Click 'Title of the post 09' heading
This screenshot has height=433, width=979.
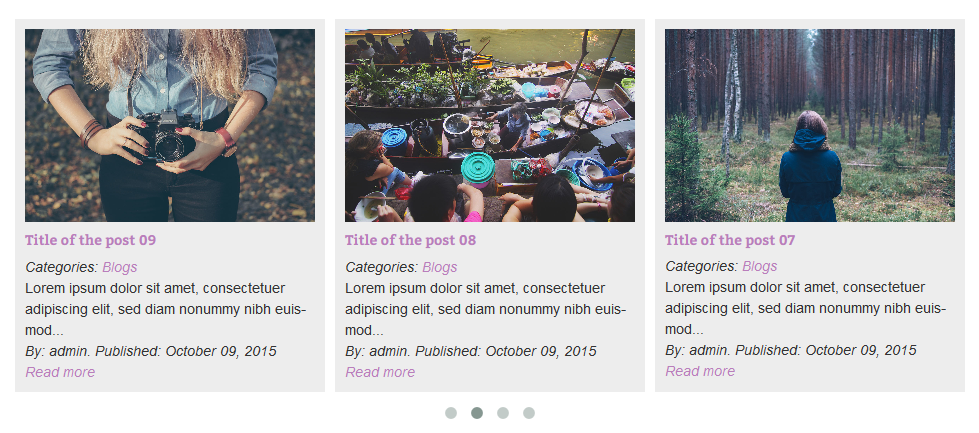(91, 240)
